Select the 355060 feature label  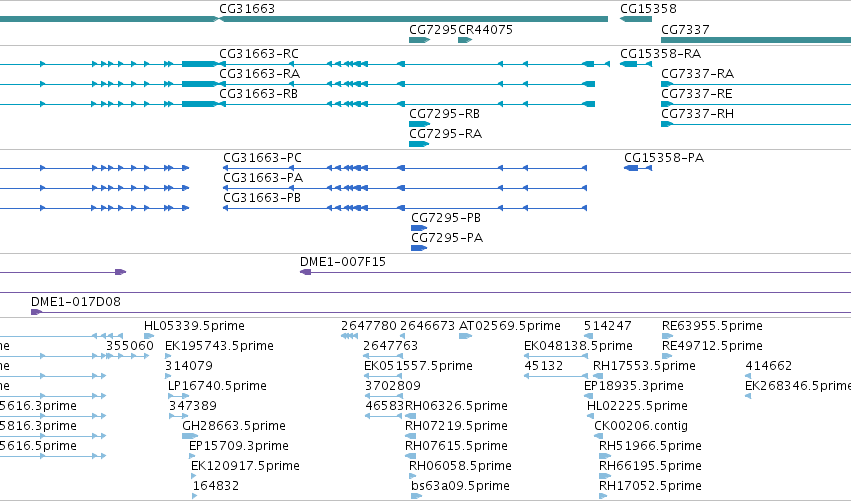click(x=130, y=346)
